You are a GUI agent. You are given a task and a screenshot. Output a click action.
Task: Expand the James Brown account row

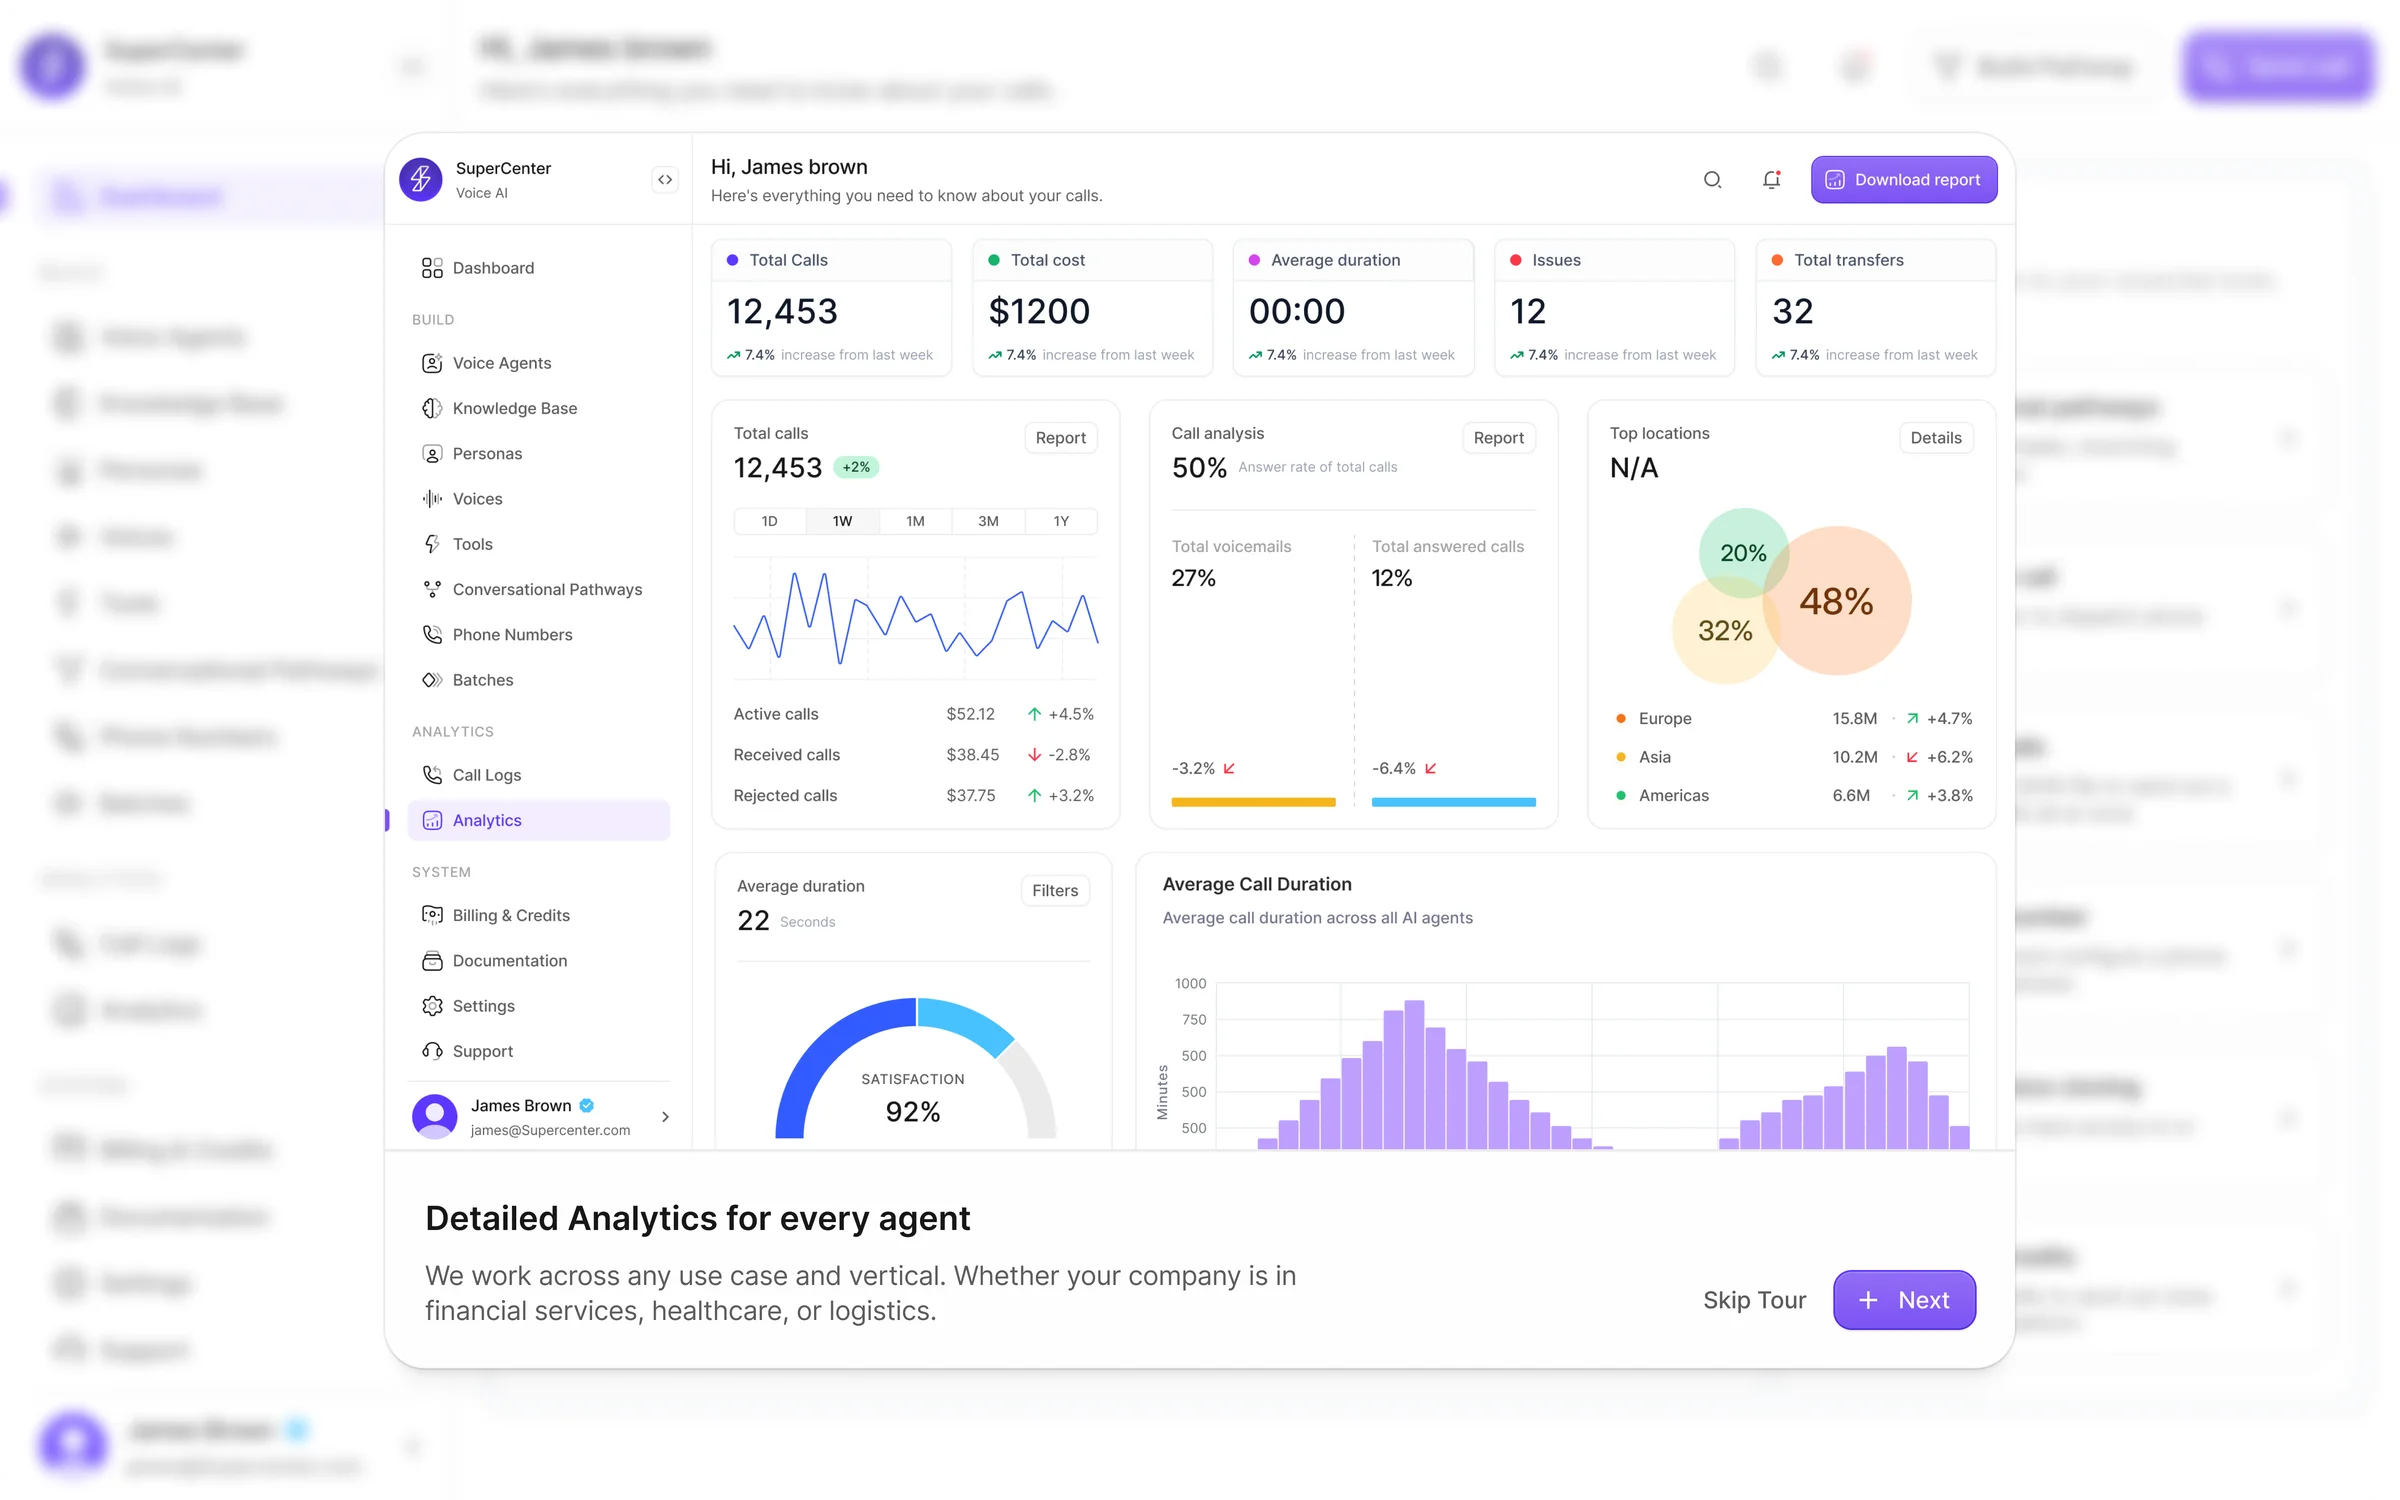coord(665,1117)
